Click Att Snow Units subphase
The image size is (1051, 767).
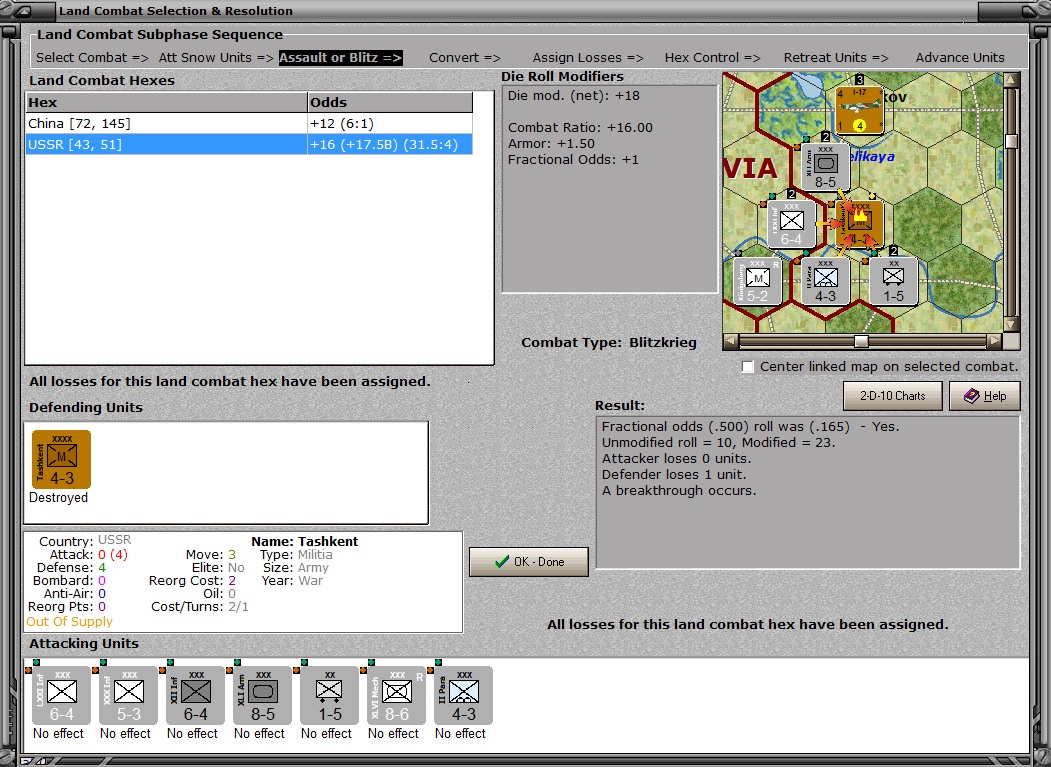tap(216, 58)
